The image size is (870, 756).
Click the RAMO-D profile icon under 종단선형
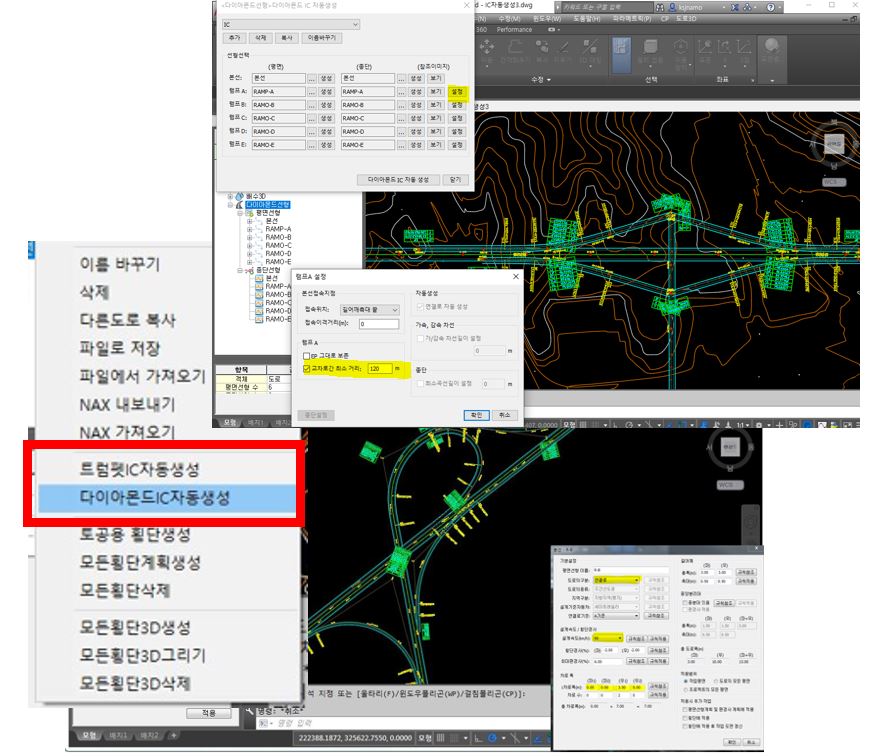259,311
